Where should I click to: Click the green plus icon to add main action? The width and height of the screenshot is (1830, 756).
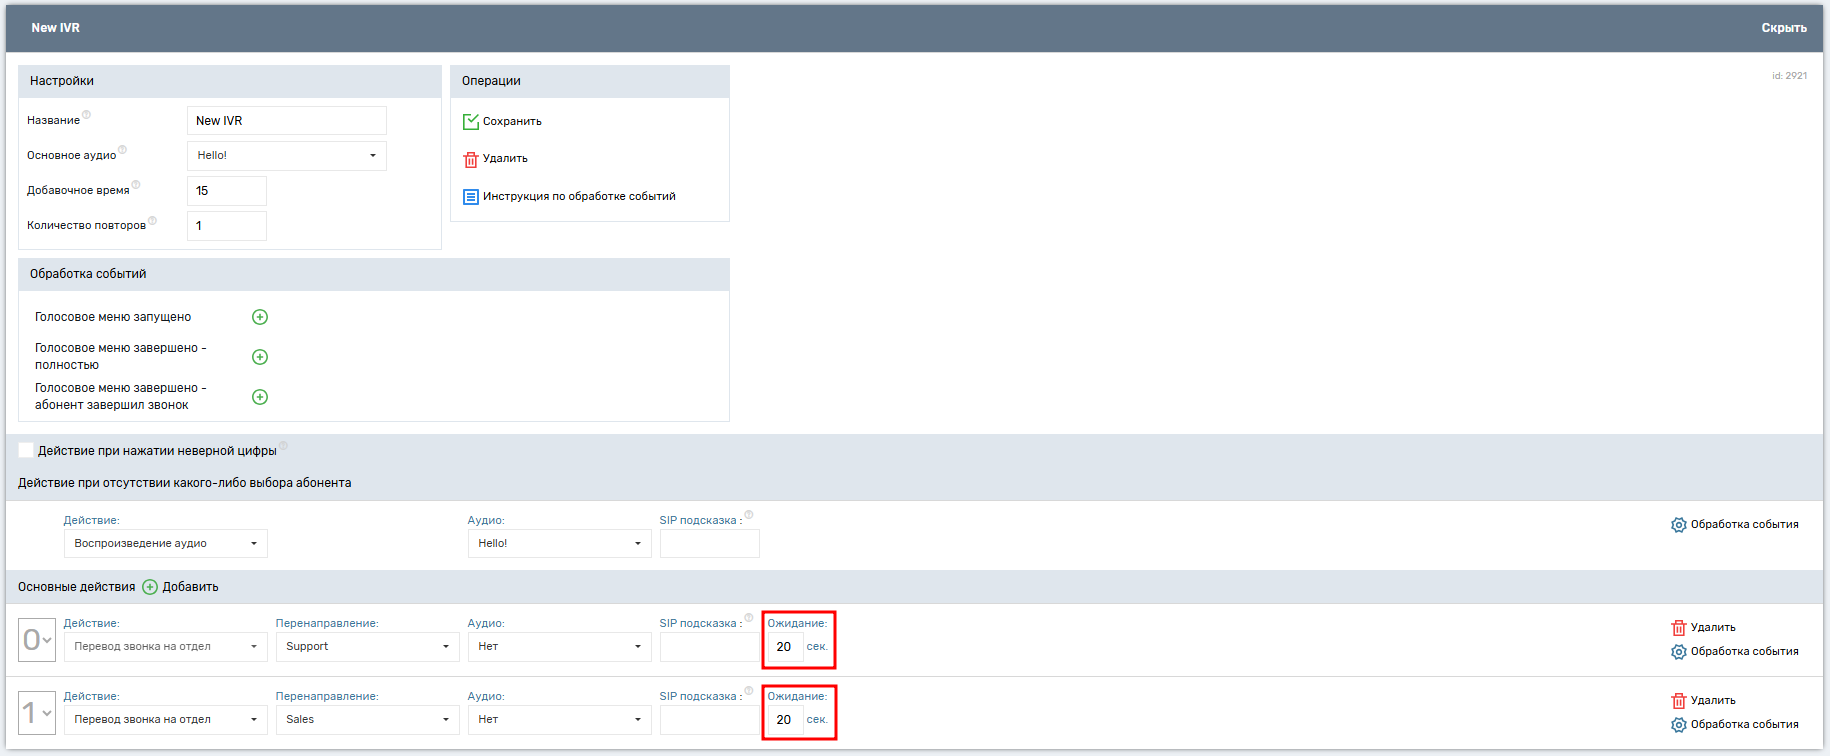tap(150, 587)
